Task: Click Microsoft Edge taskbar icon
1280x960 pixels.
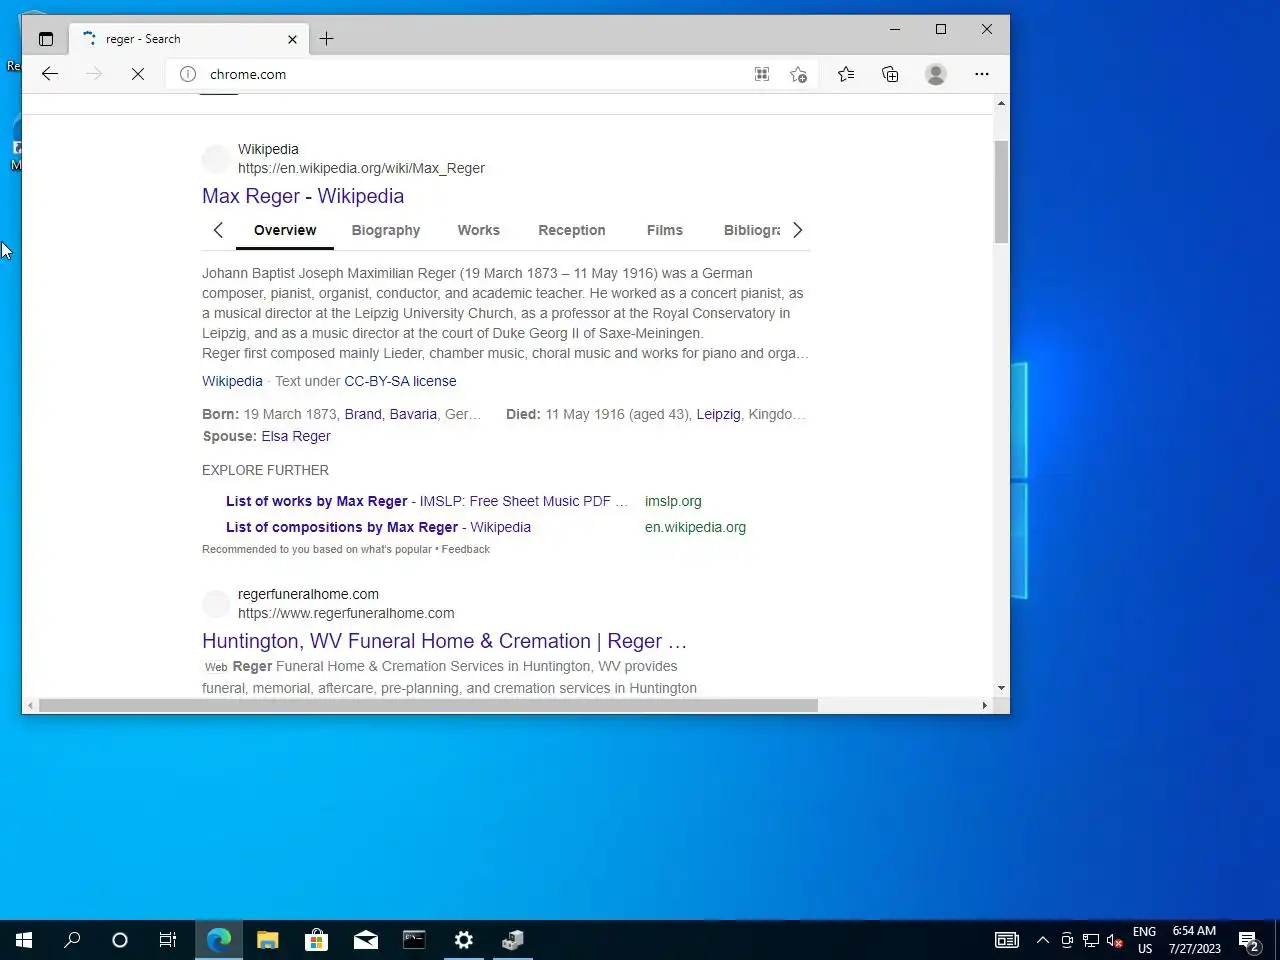Action: pyautogui.click(x=218, y=940)
